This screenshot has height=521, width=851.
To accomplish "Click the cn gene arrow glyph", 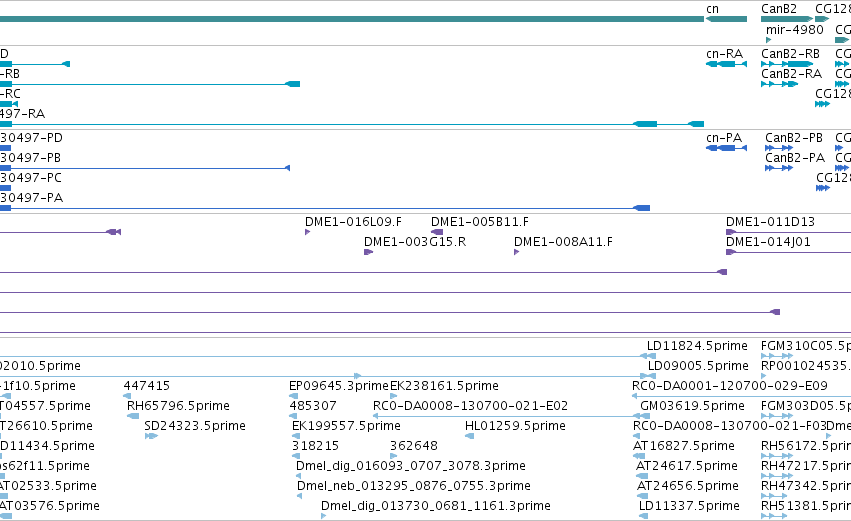I will tap(726, 20).
